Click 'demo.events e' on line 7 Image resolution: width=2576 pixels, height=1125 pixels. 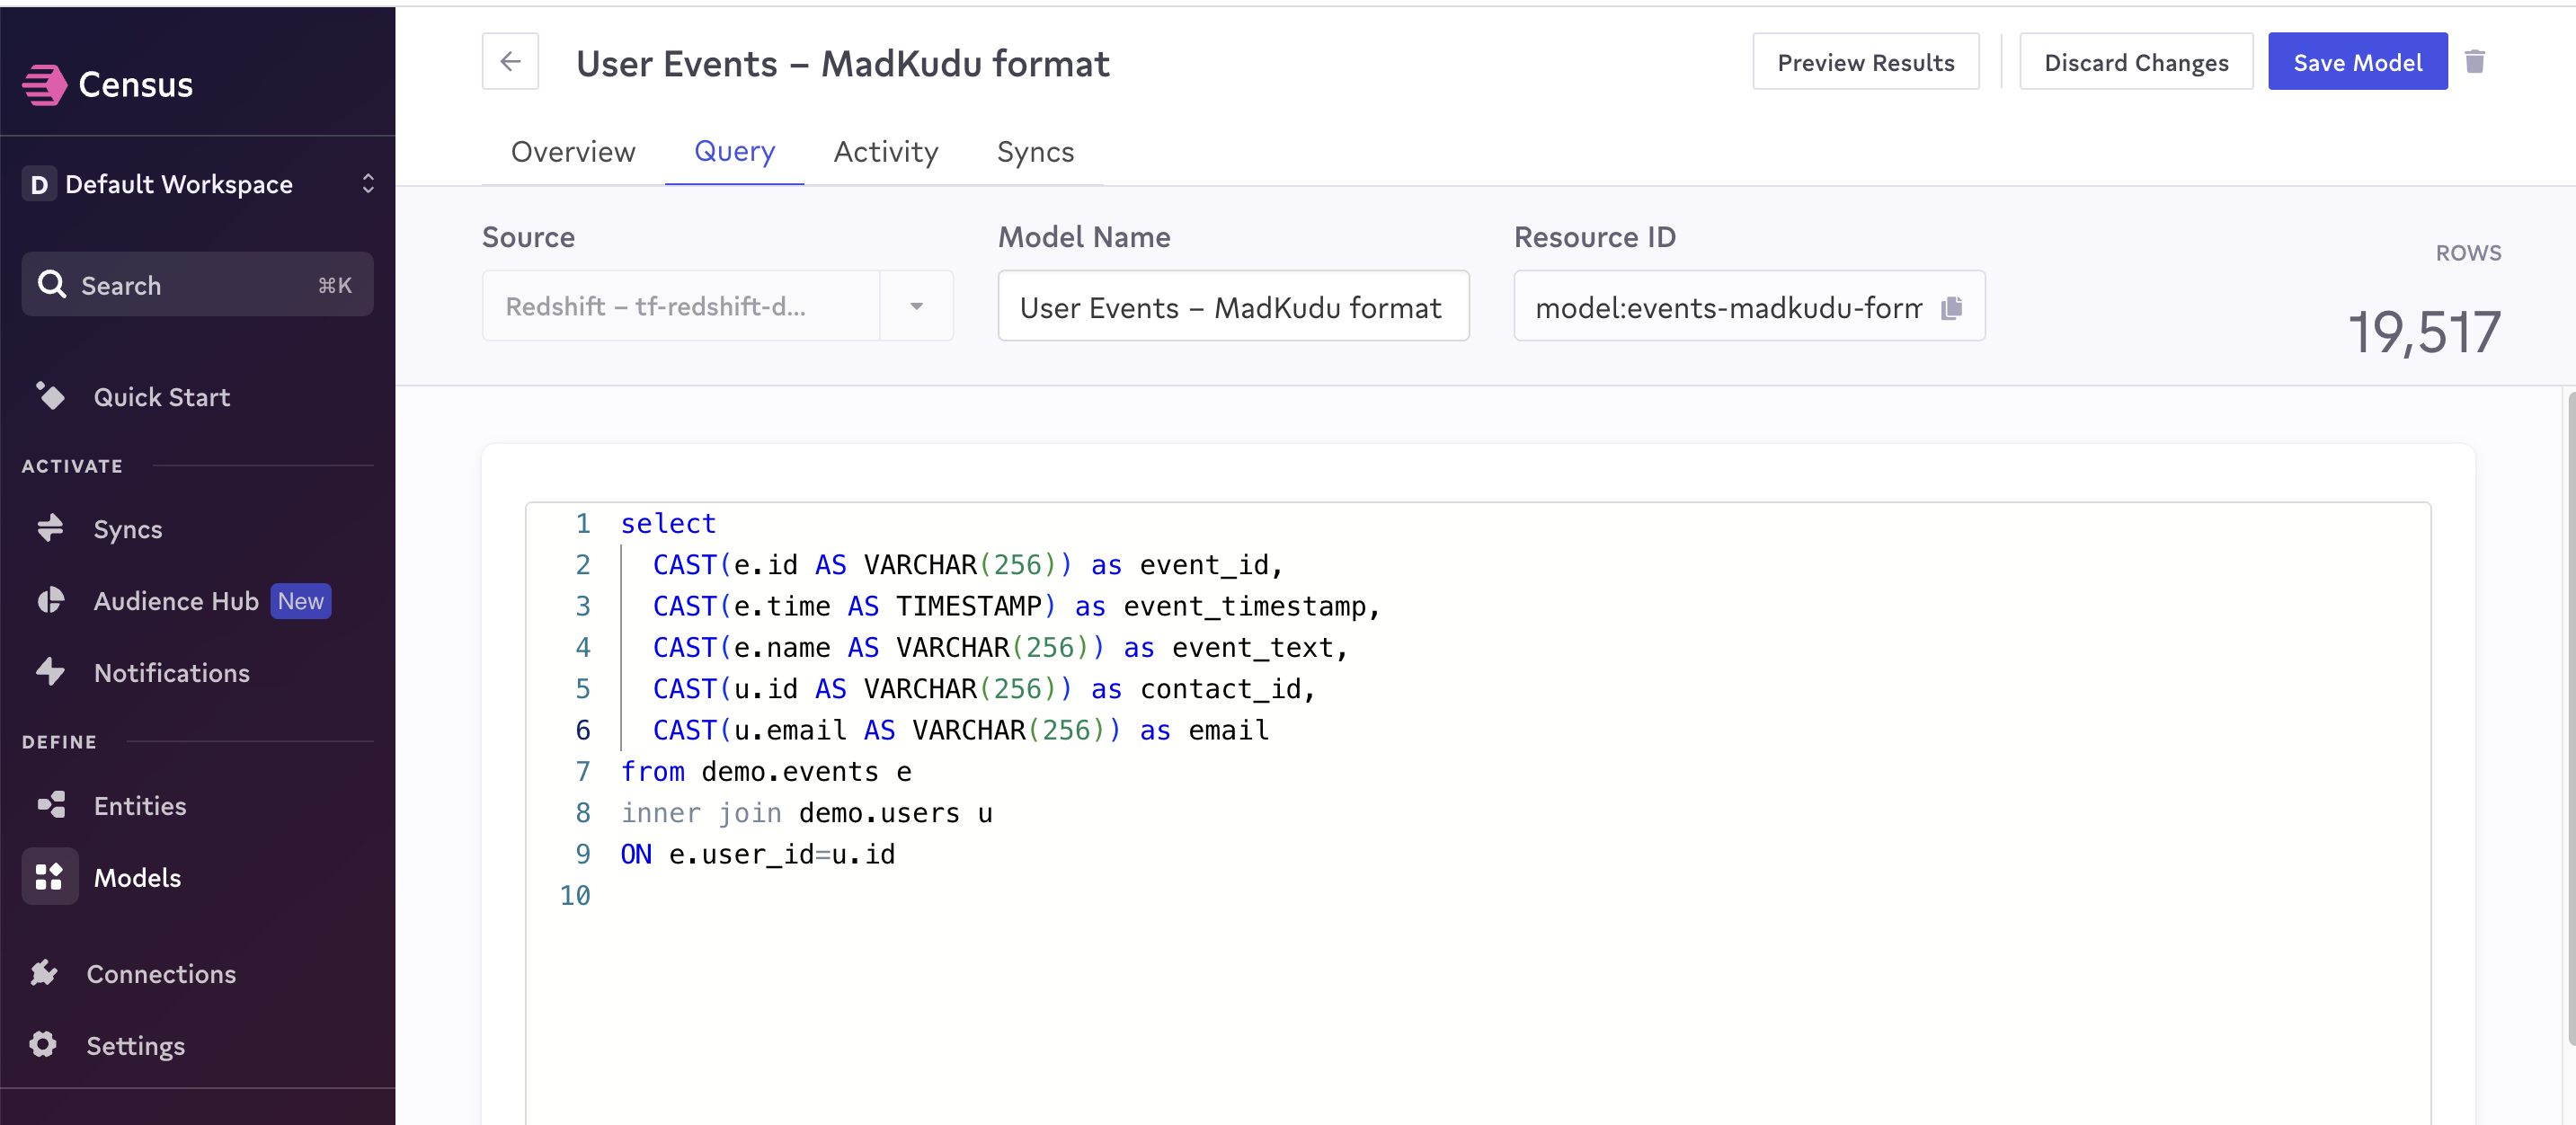coord(806,771)
